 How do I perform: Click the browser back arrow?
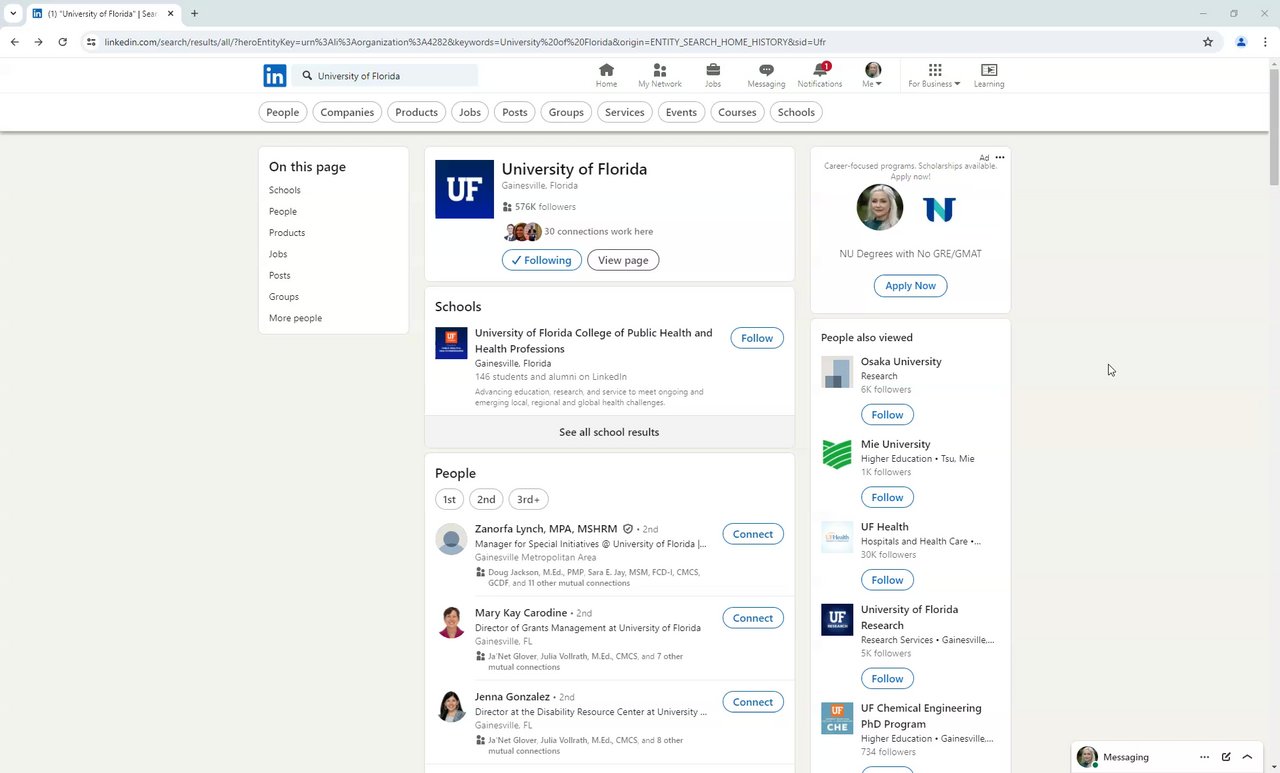click(x=14, y=42)
